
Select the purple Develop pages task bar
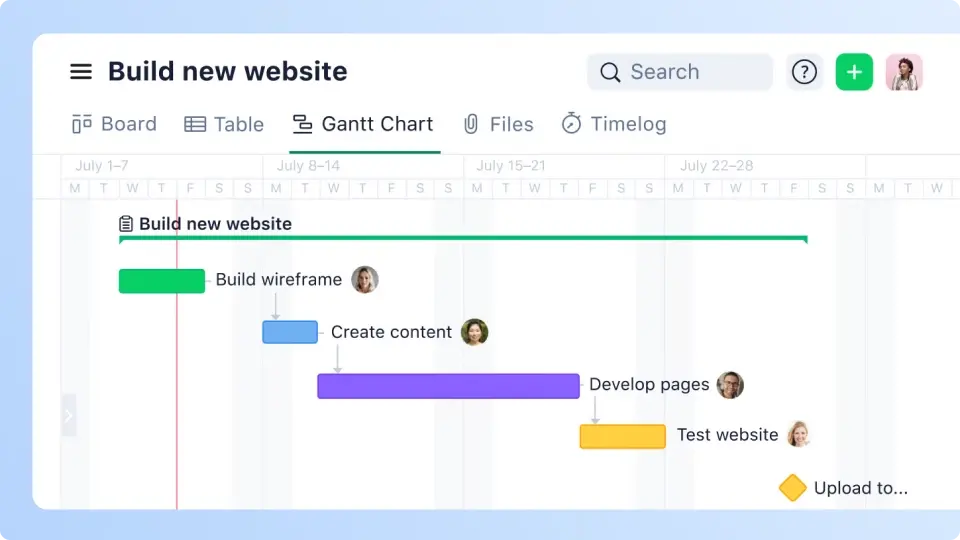click(x=448, y=386)
